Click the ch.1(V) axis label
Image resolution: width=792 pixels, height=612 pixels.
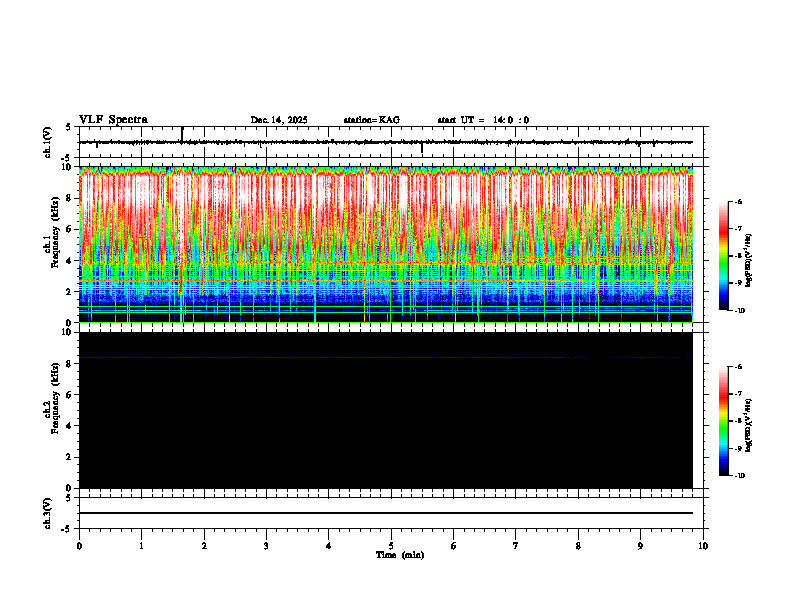[48, 142]
